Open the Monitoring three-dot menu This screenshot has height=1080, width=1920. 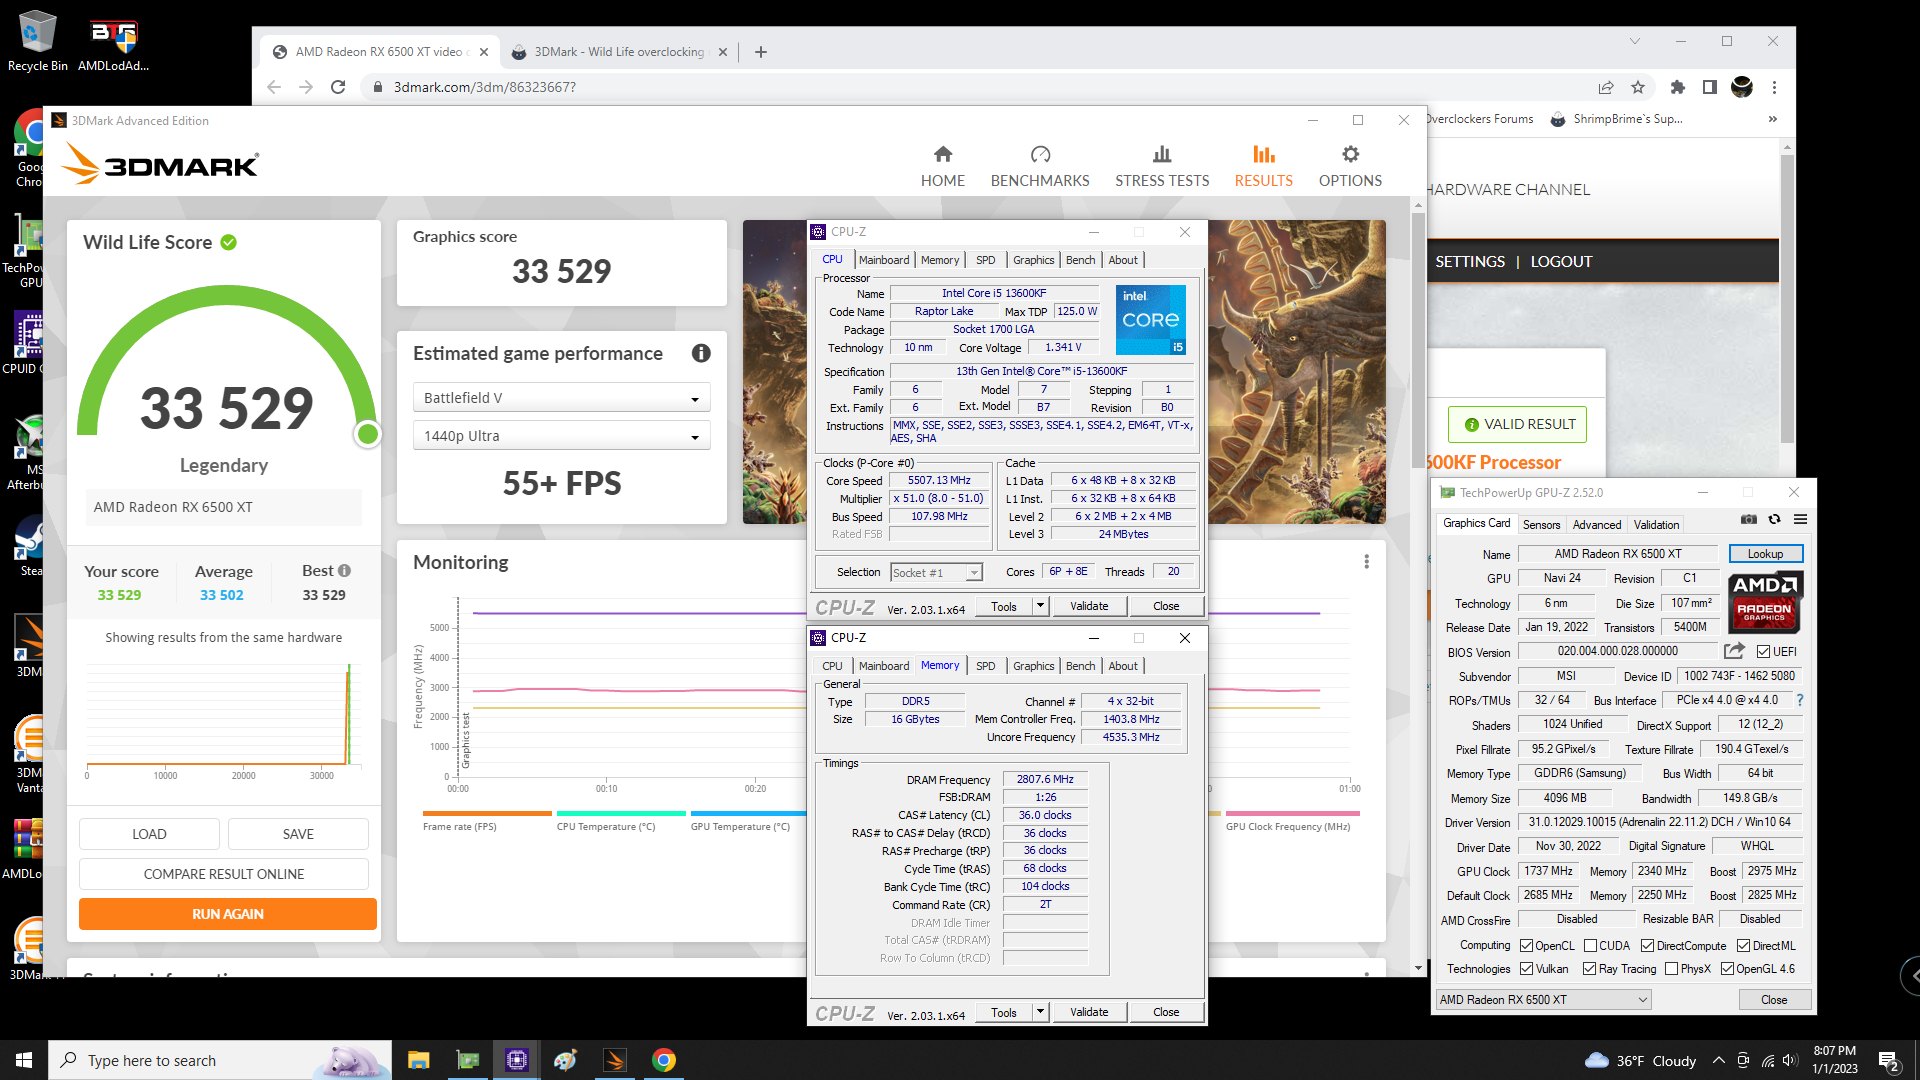point(1366,562)
